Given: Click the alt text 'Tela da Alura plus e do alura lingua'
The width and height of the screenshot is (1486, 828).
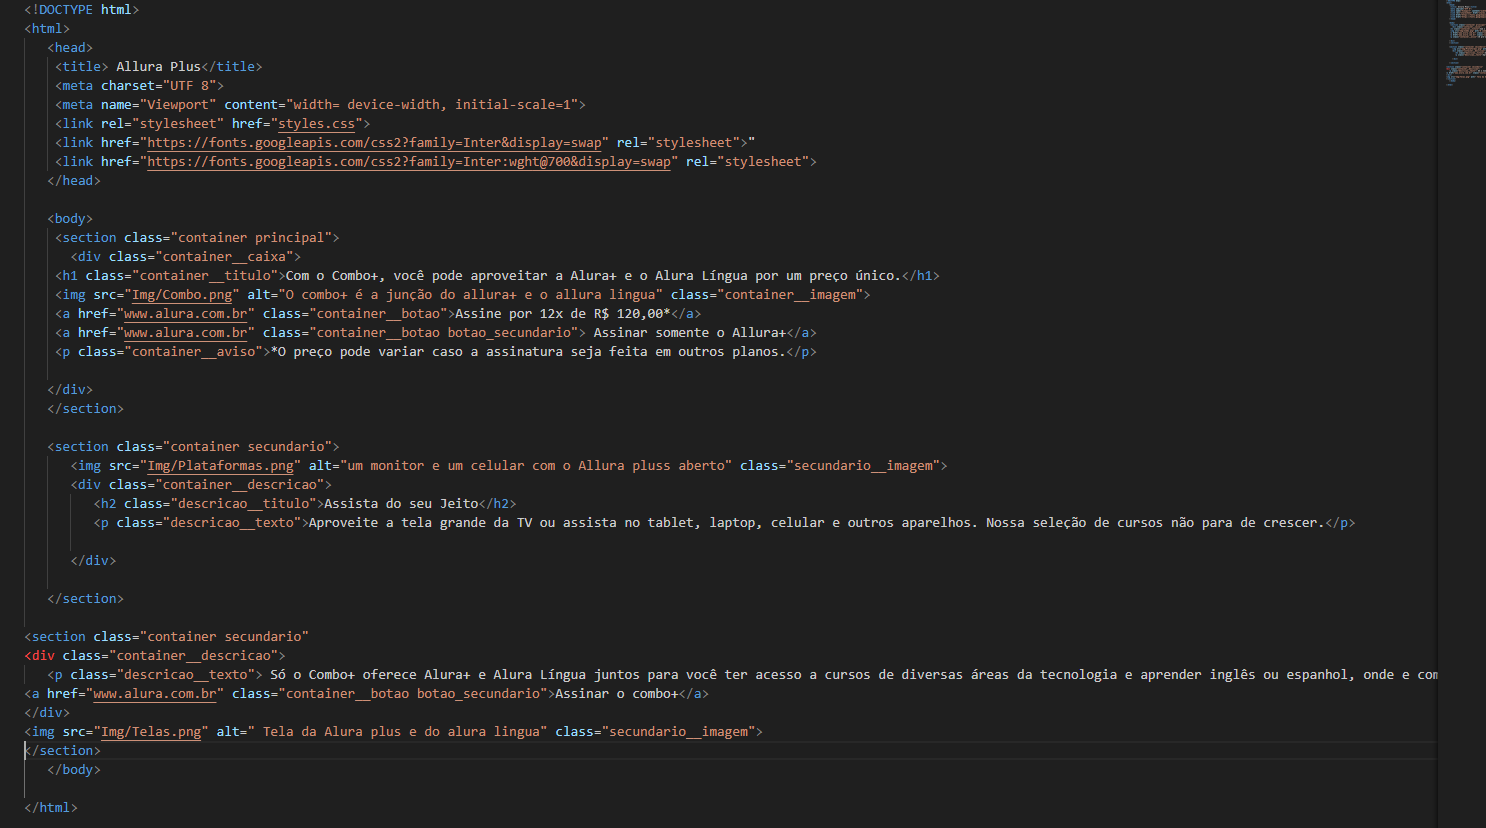Looking at the screenshot, I should coord(401,732).
